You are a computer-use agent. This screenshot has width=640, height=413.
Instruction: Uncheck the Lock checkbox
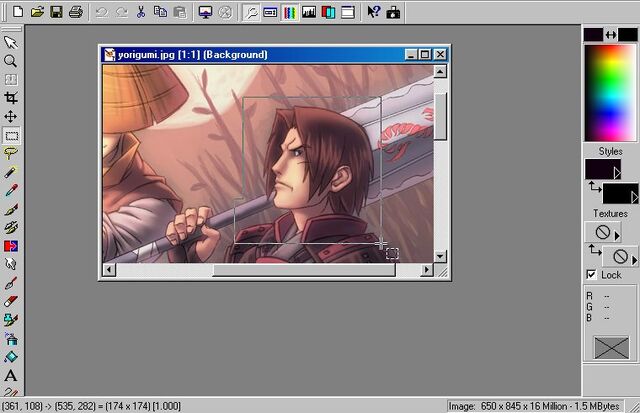(591, 275)
